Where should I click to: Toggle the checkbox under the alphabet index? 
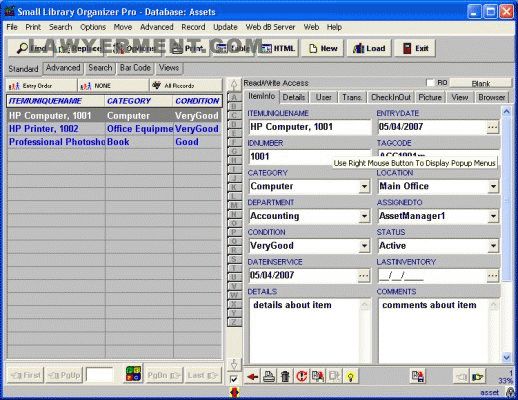click(234, 379)
